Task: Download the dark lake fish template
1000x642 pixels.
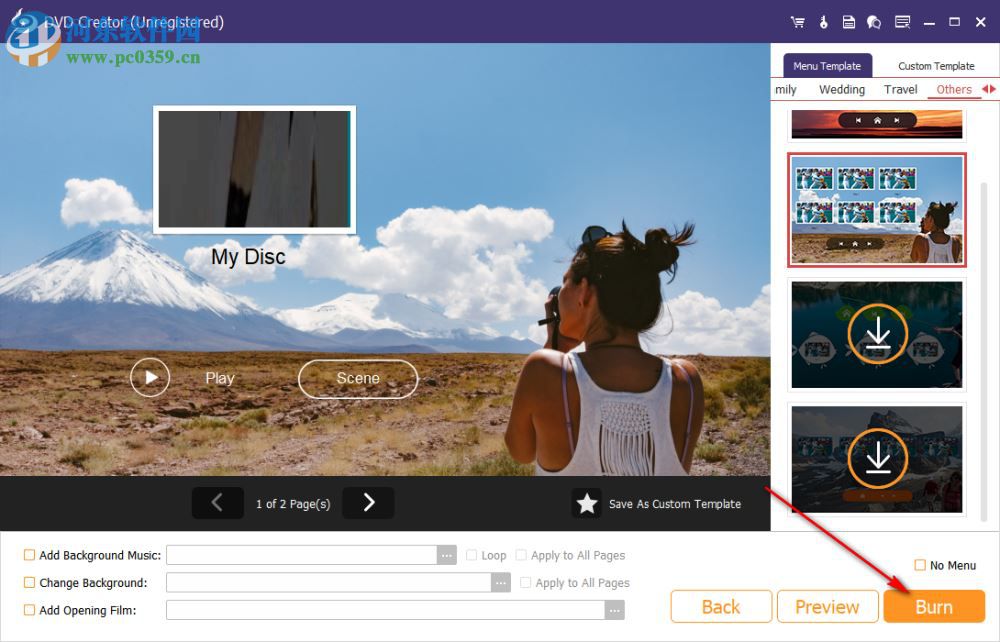Action: [x=877, y=334]
